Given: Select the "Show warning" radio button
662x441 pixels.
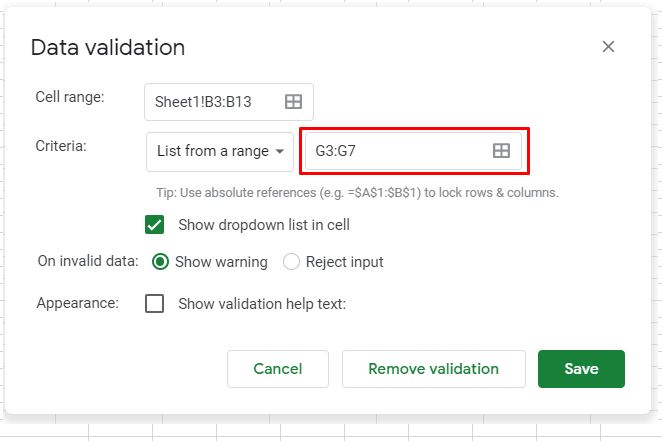Looking at the screenshot, I should click(160, 262).
